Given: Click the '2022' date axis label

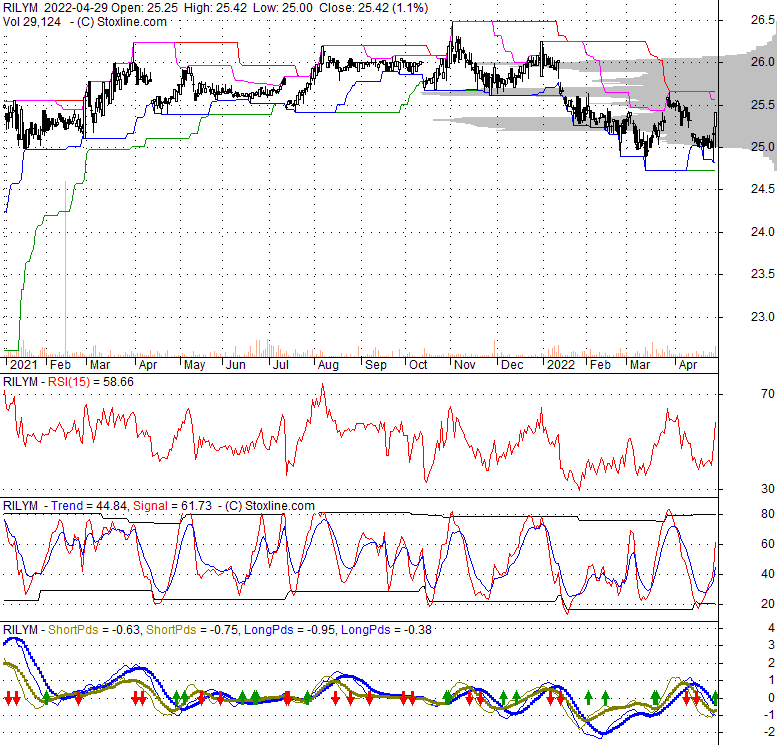Looking at the screenshot, I should pyautogui.click(x=561, y=365).
